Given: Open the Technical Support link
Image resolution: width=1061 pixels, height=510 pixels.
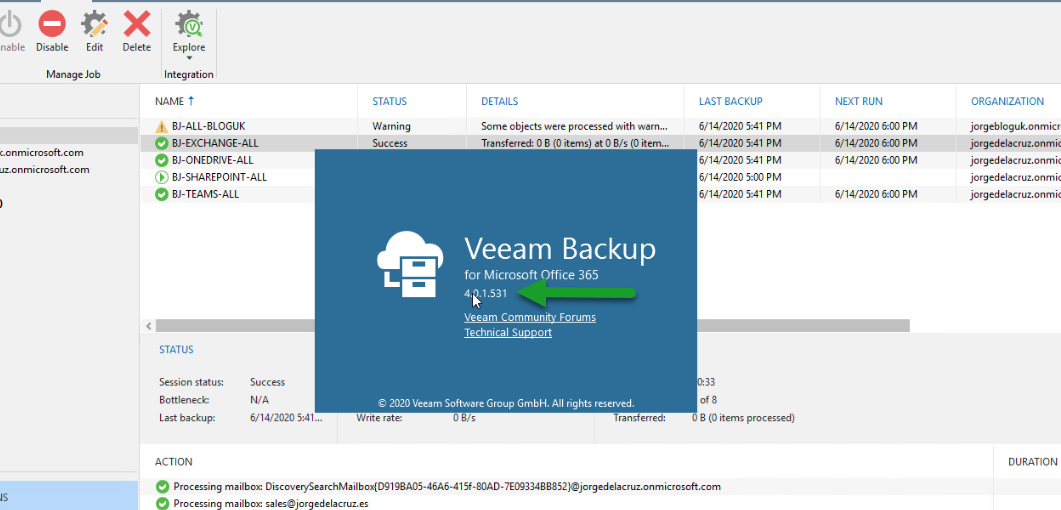Looking at the screenshot, I should 507,333.
